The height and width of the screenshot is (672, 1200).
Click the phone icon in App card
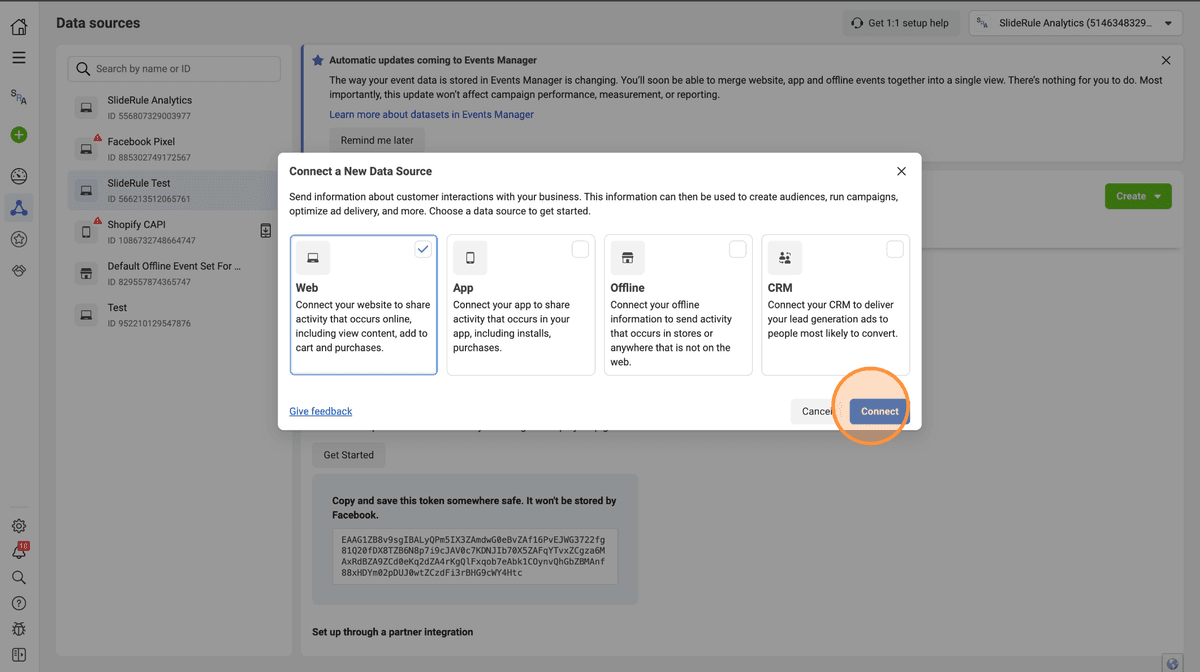coord(470,258)
